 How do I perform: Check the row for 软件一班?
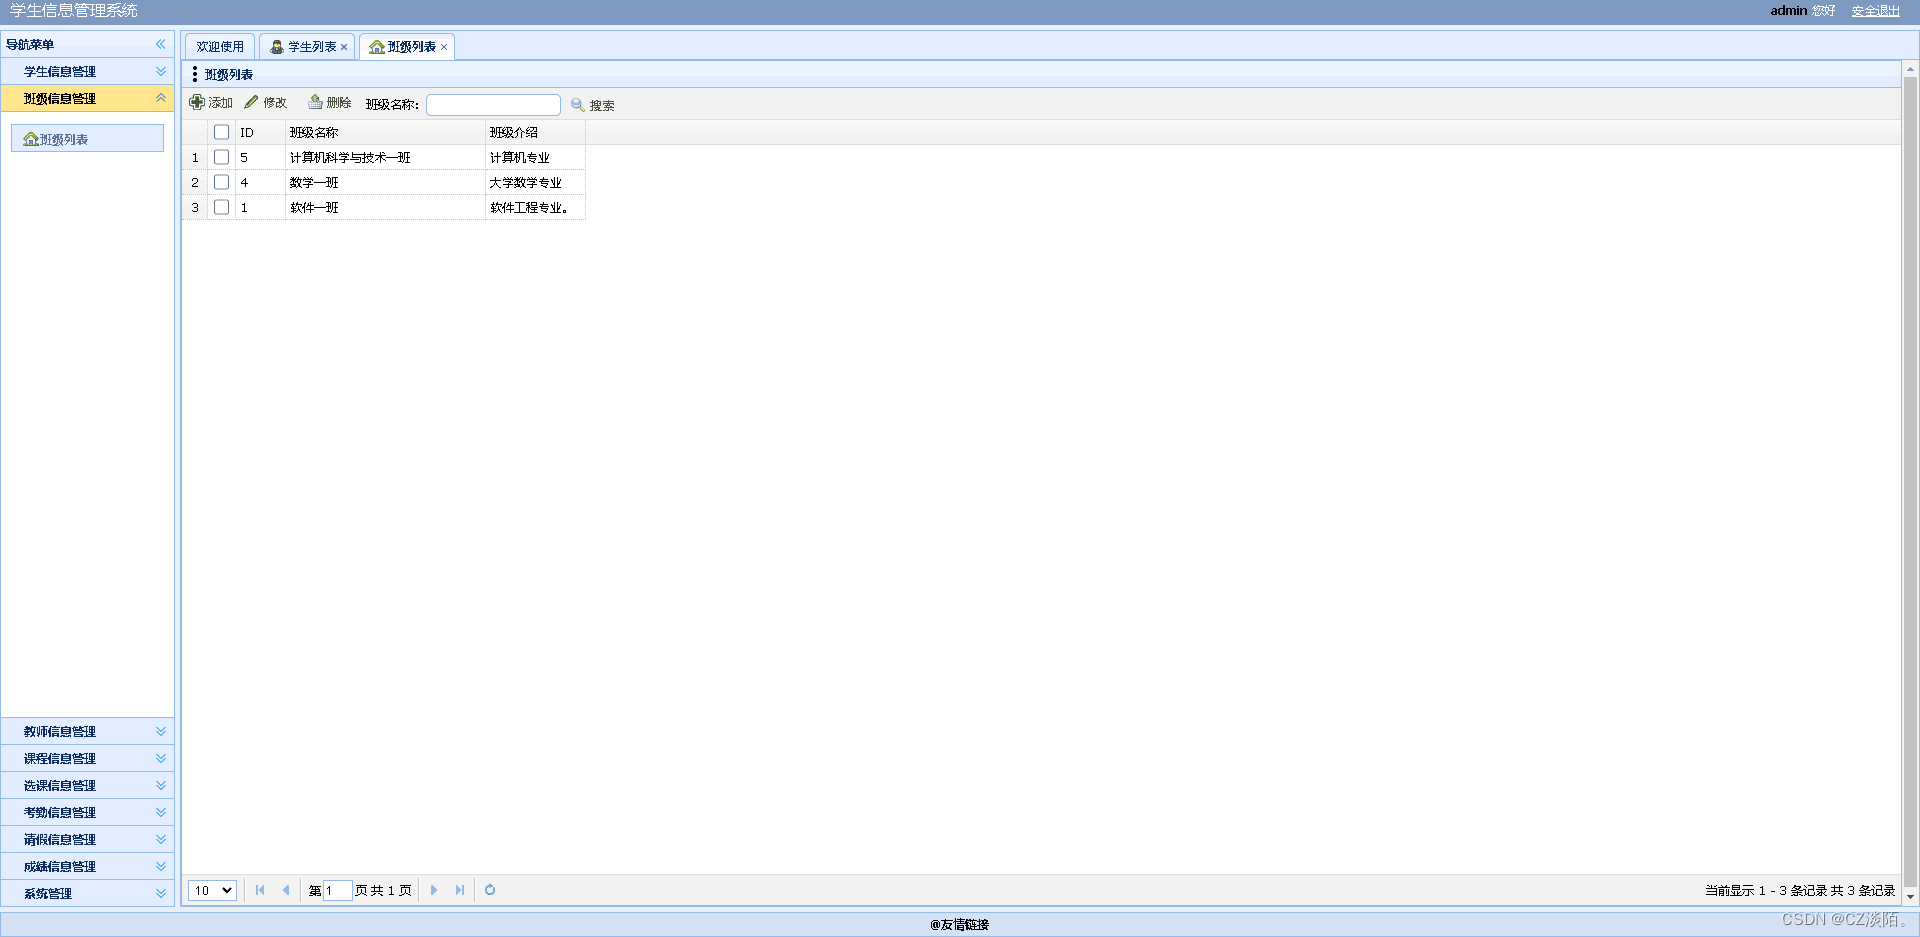pos(222,207)
